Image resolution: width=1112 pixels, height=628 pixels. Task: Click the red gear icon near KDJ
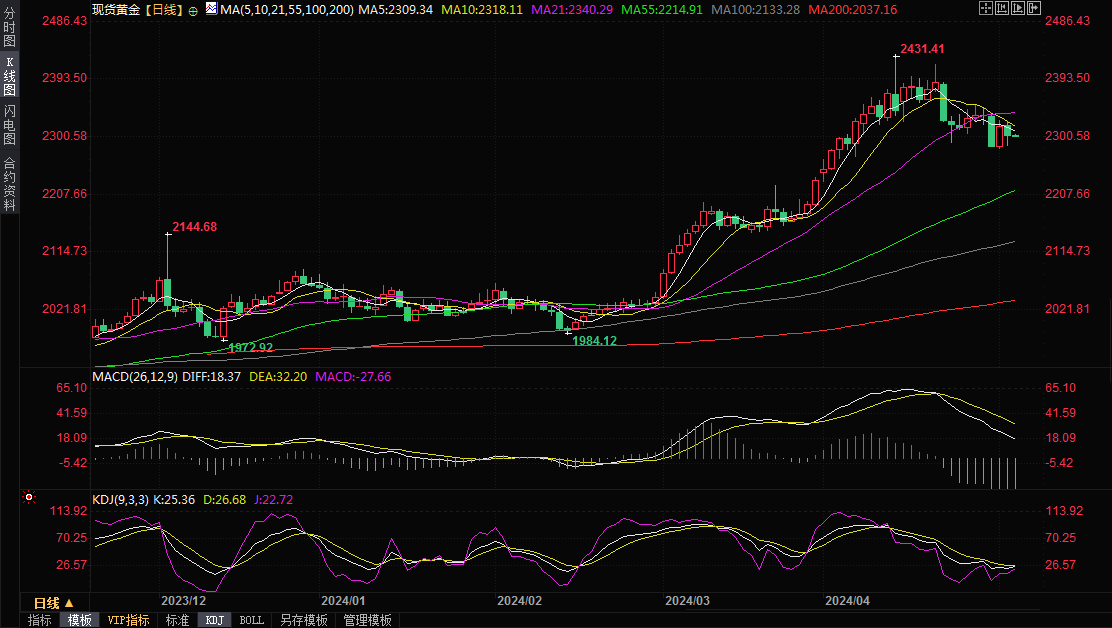30,497
